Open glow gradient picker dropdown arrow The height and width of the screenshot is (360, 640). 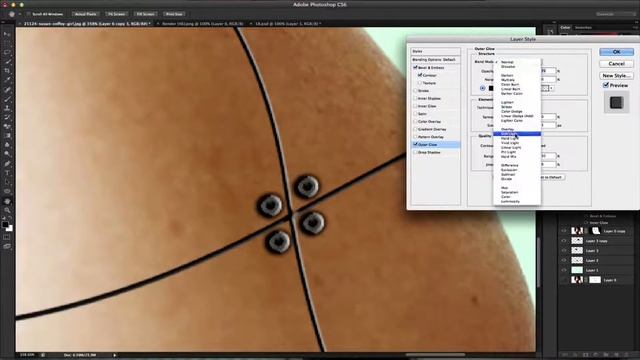(x=551, y=88)
